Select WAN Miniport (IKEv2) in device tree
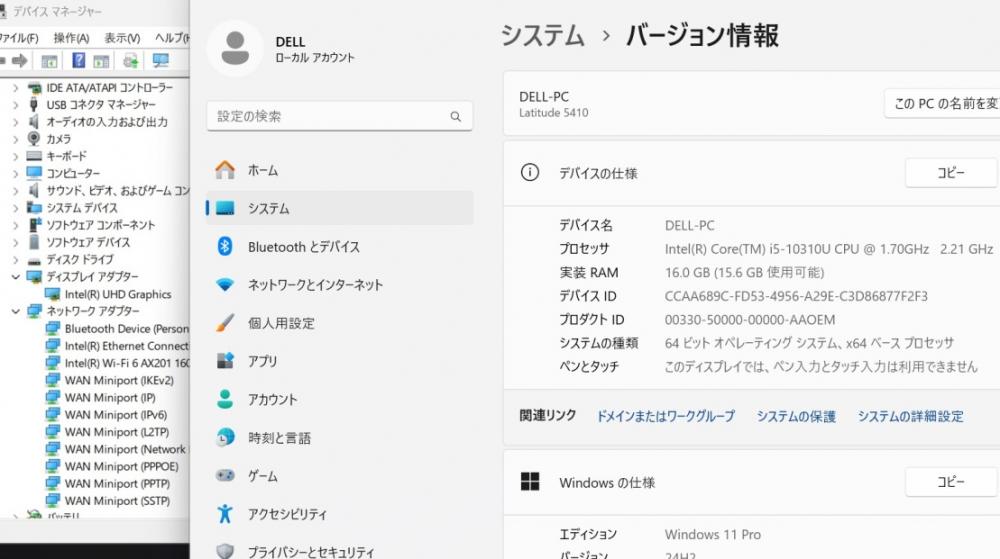 coord(119,380)
